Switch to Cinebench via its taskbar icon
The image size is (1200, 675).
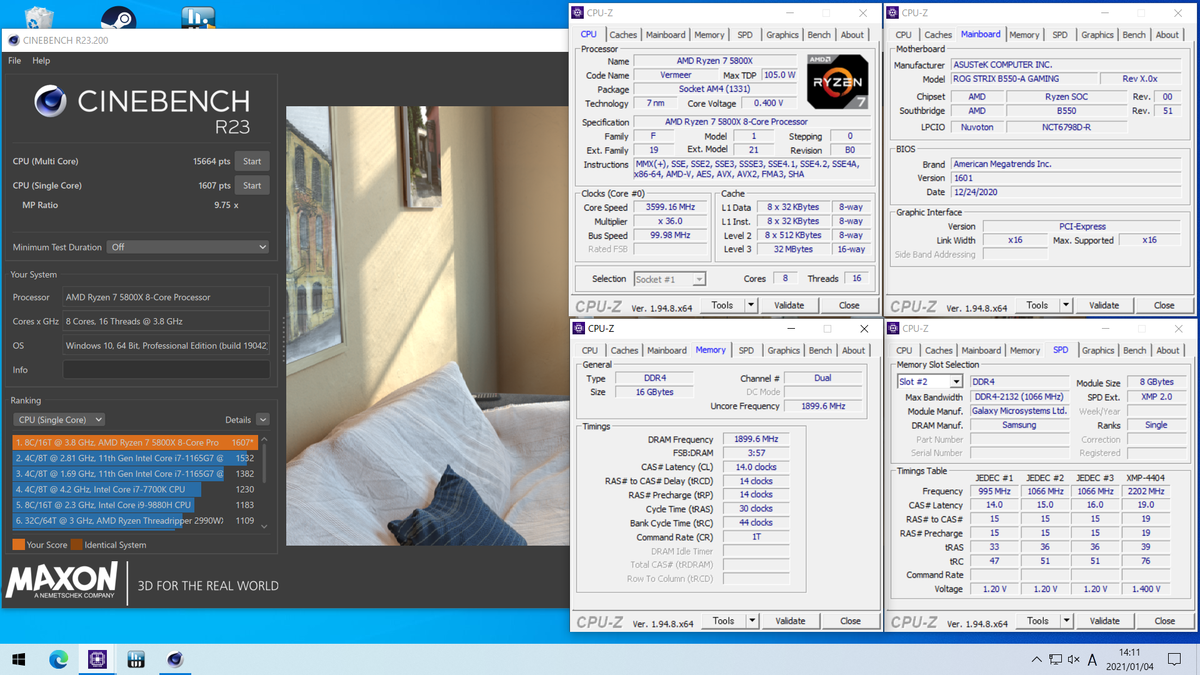(175, 659)
